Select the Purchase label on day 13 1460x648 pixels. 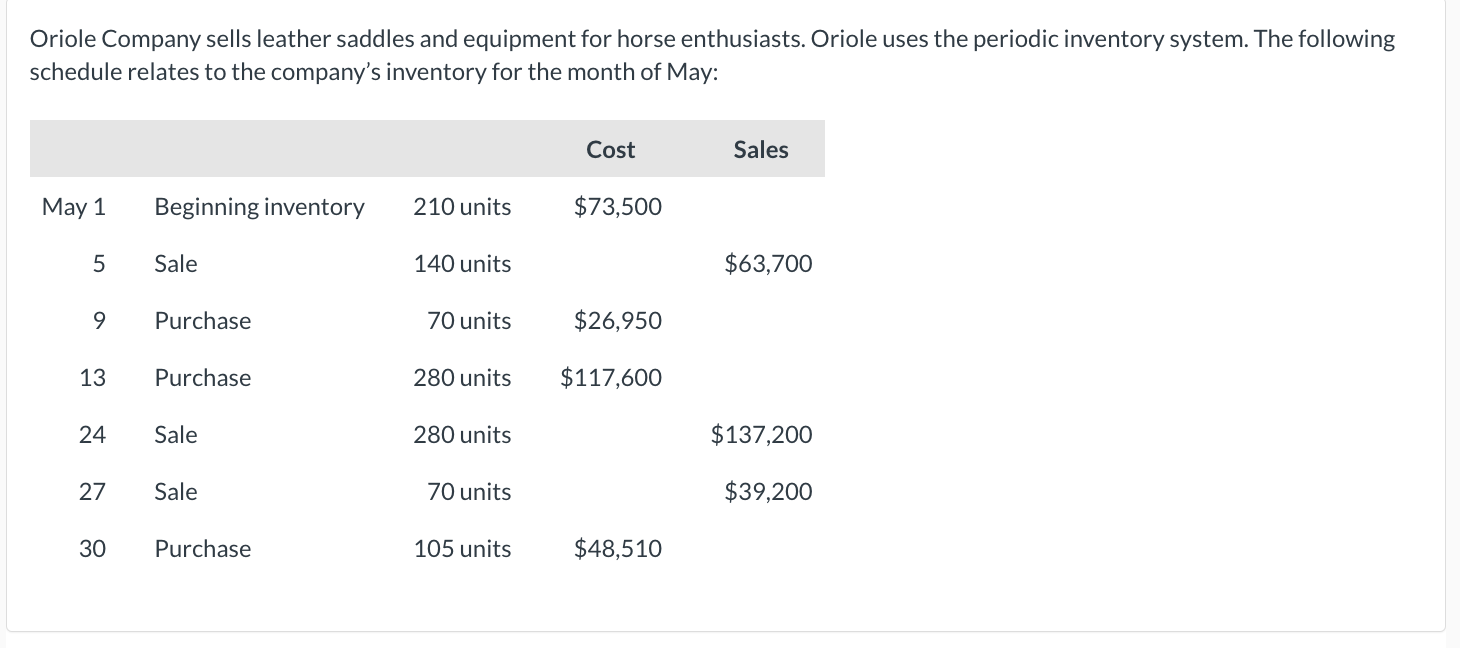click(x=202, y=378)
